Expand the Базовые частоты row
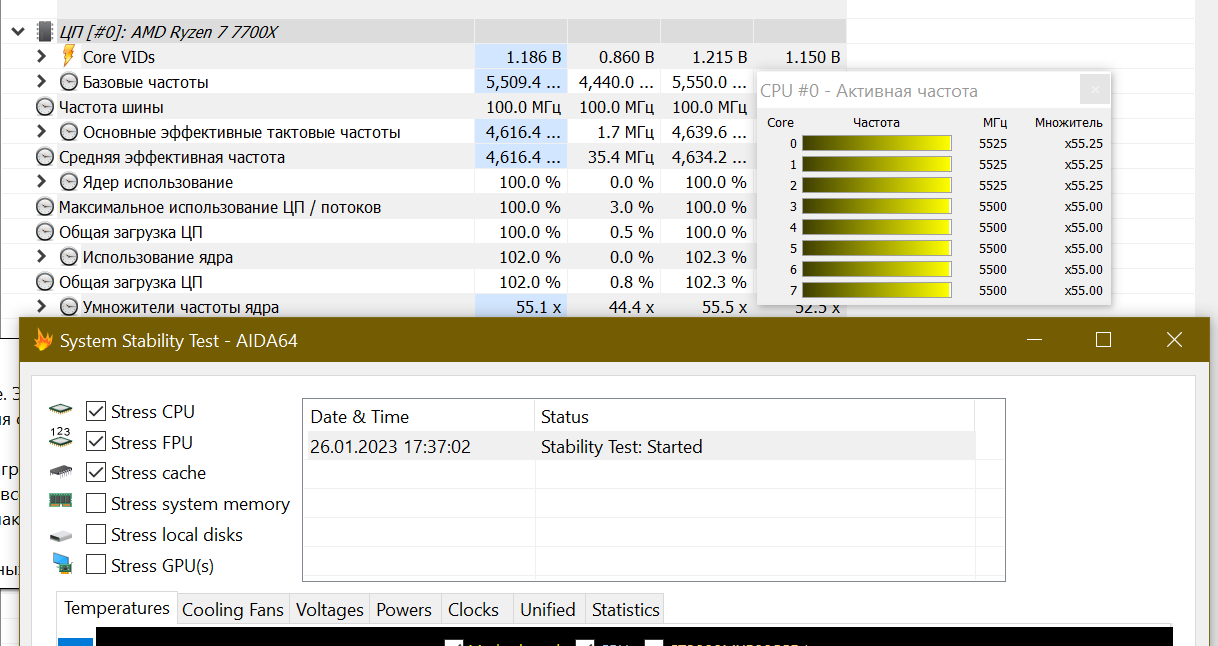 coord(41,82)
